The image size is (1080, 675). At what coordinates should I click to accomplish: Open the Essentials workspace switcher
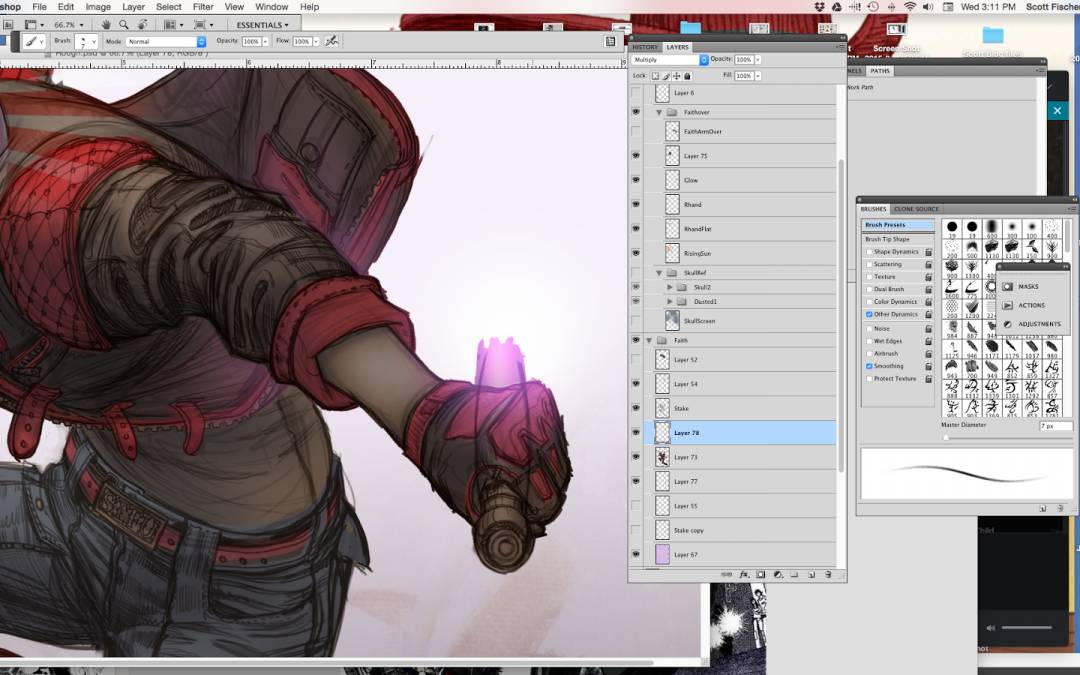click(x=262, y=25)
